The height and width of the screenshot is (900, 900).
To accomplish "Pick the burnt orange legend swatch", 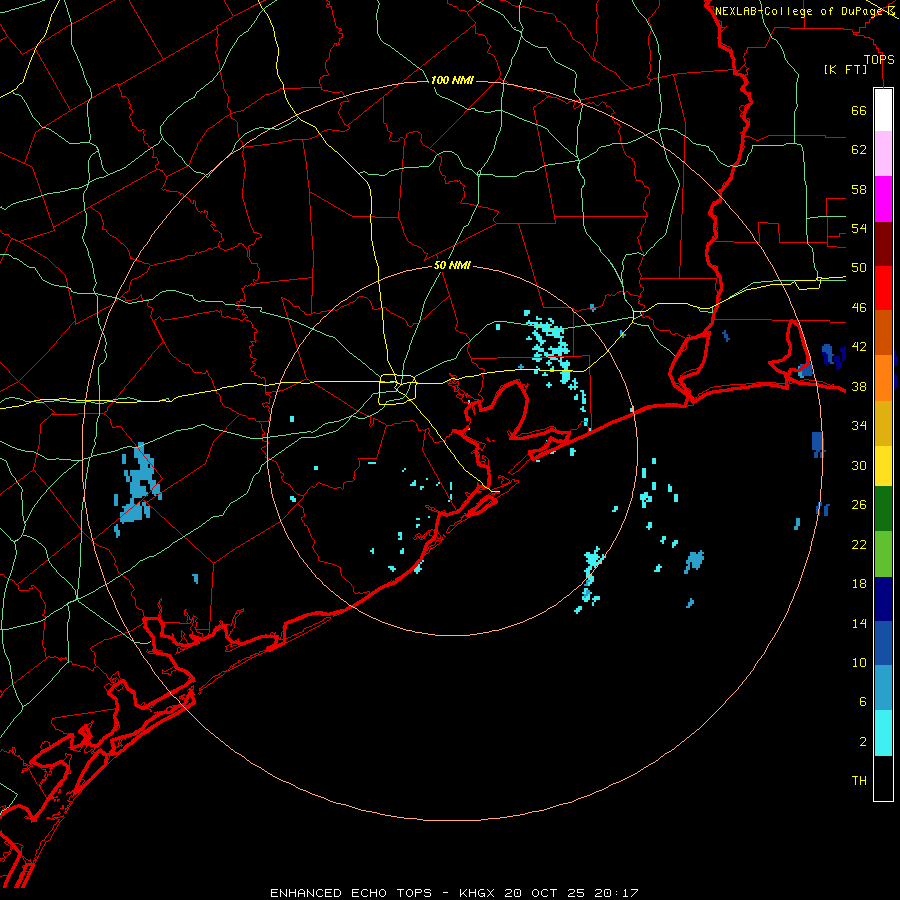I will tap(883, 332).
